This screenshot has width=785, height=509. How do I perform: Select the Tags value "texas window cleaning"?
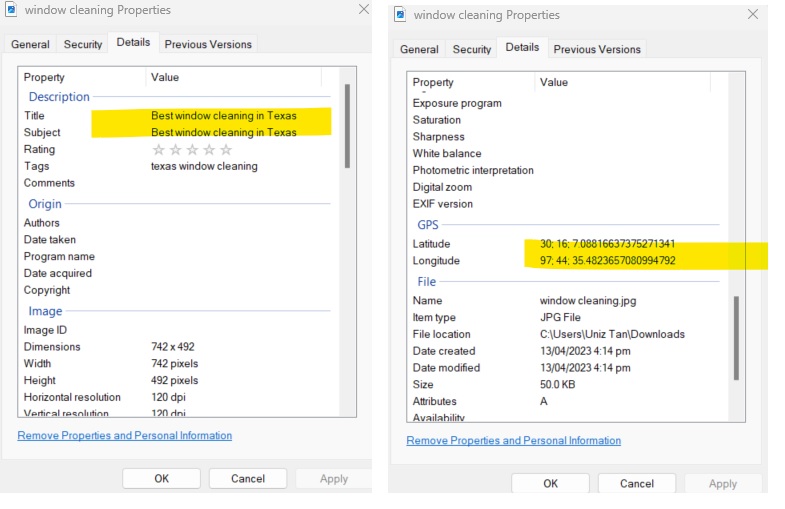click(204, 166)
